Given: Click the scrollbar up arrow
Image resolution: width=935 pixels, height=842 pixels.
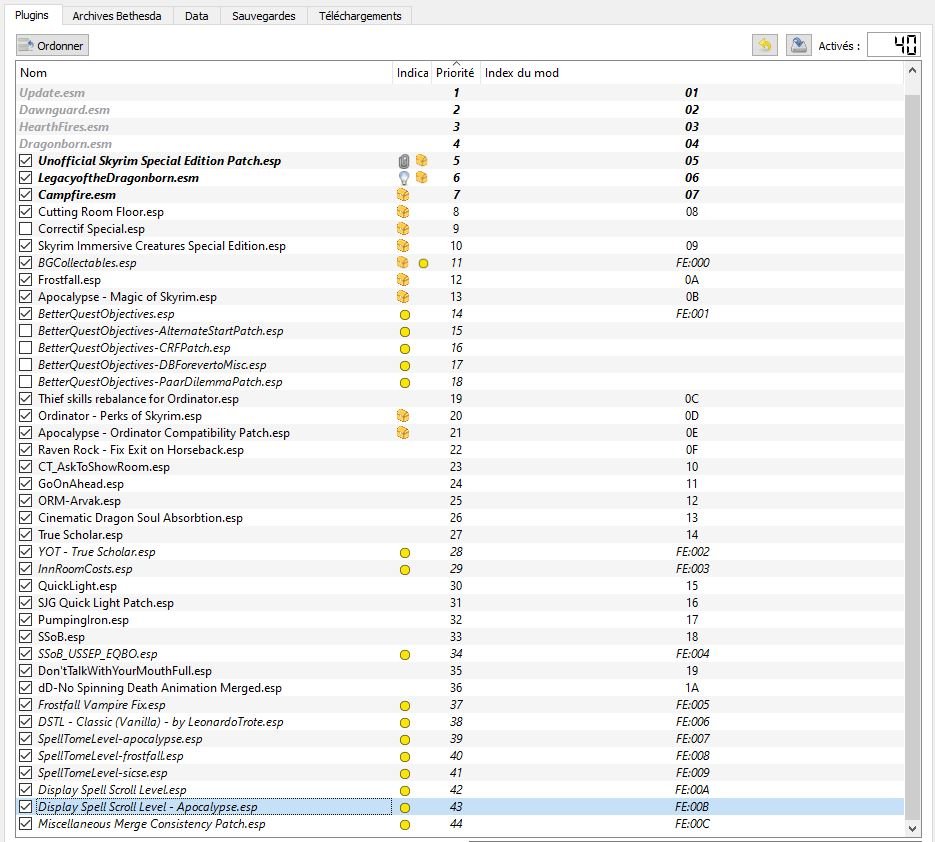Looking at the screenshot, I should (x=912, y=73).
